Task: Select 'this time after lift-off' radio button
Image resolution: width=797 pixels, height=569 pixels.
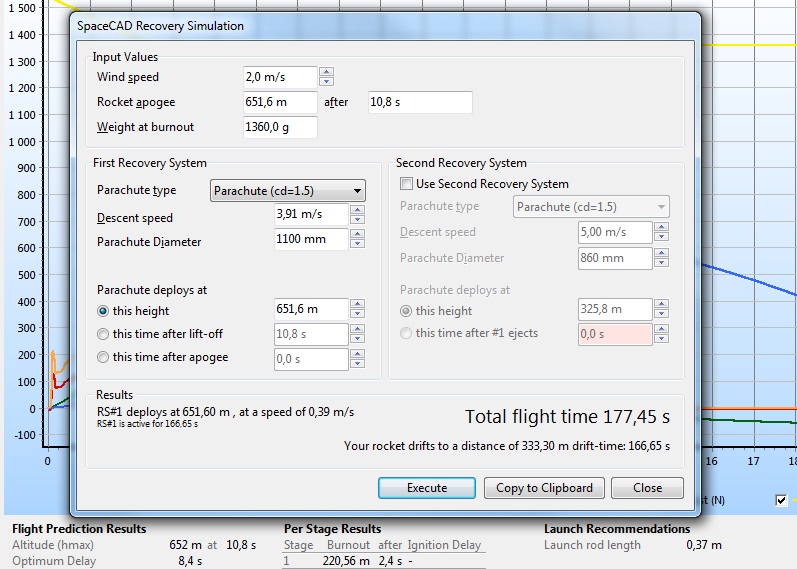Action: point(103,334)
